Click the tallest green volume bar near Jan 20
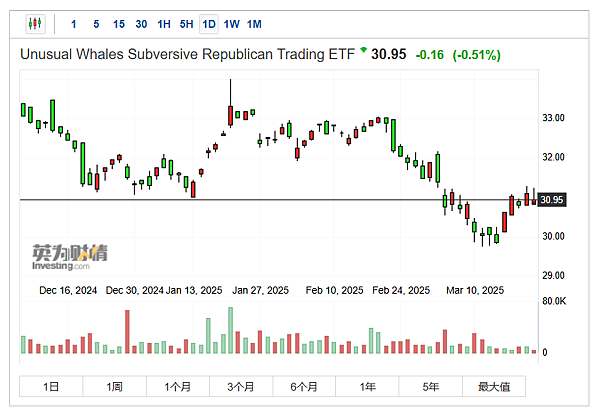600x417 pixels. point(230,330)
